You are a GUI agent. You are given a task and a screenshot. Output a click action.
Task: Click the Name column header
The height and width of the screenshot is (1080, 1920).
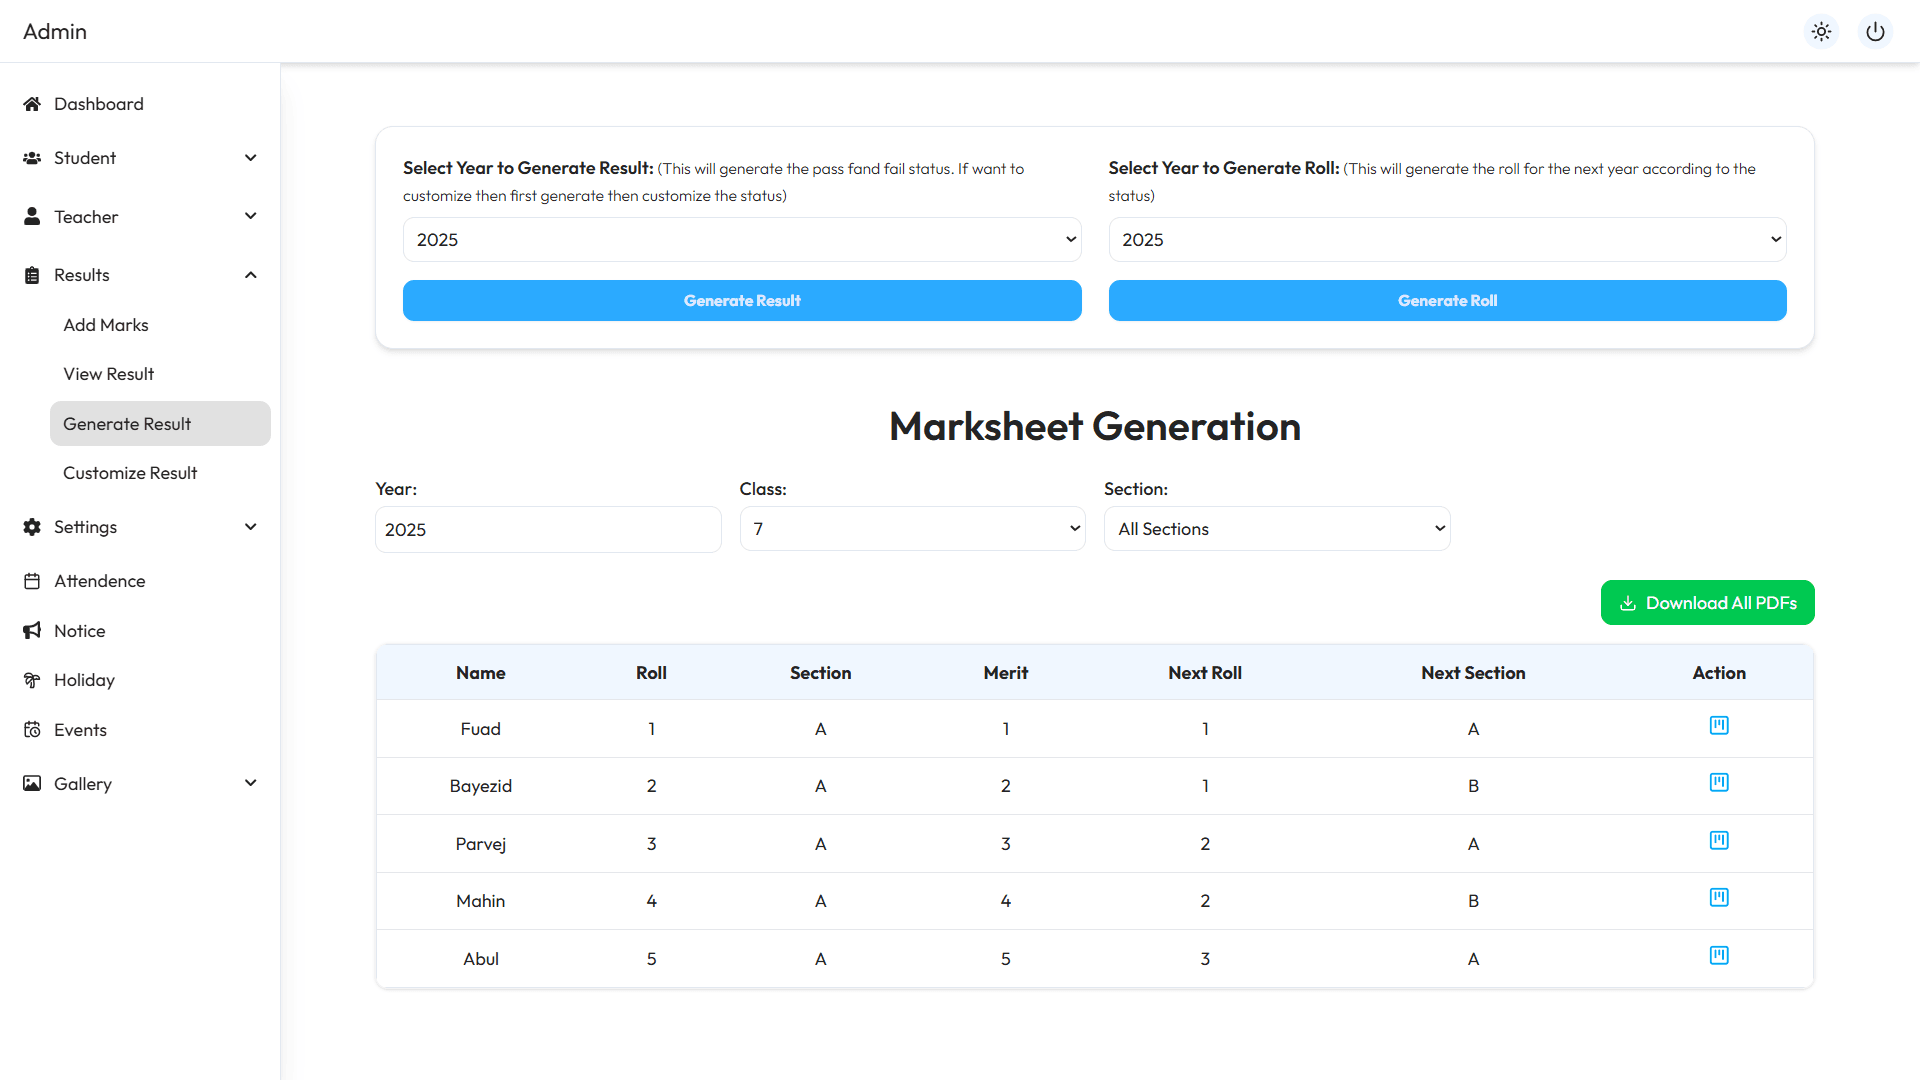[481, 673]
